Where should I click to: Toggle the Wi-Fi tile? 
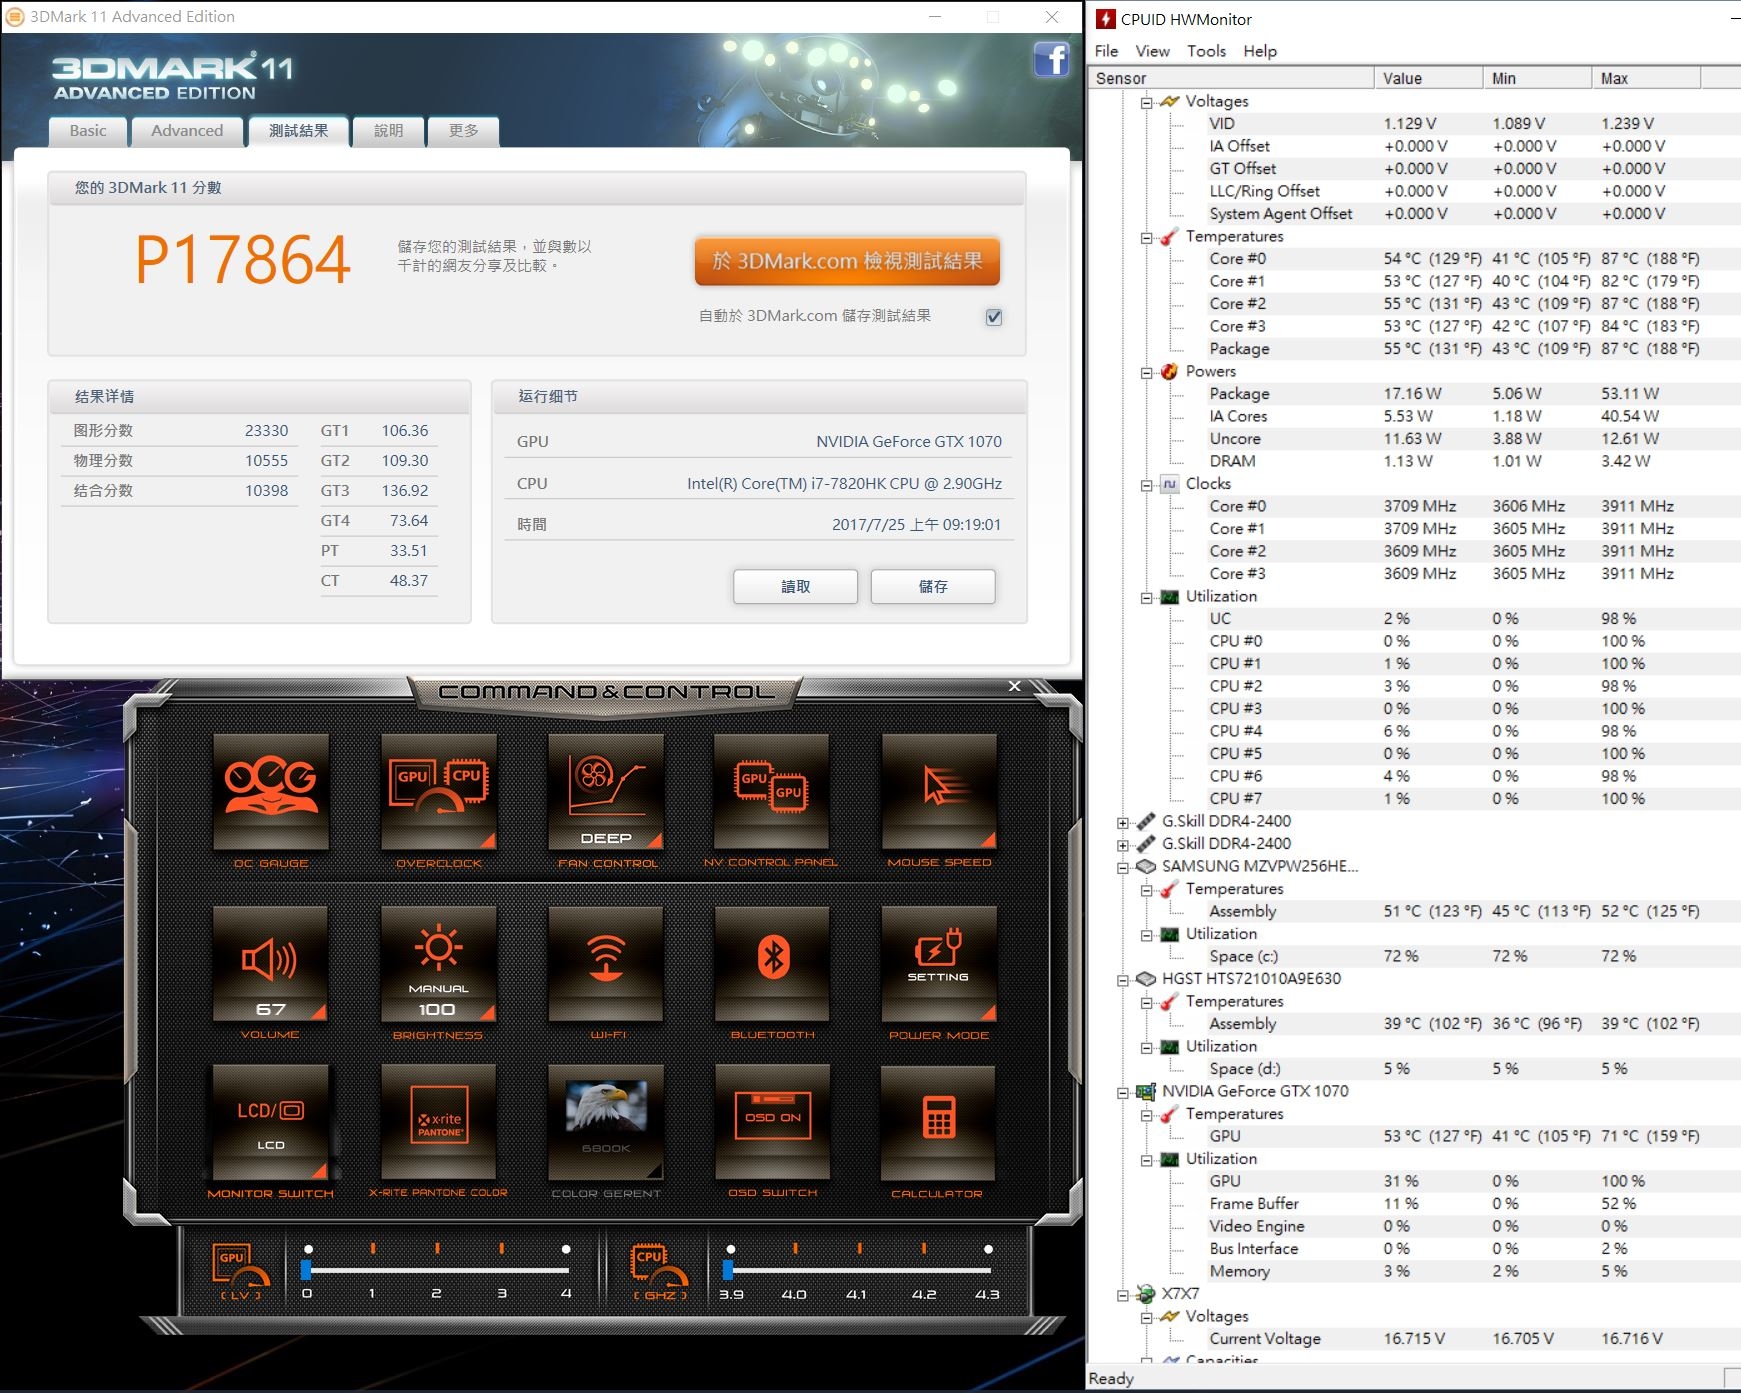(606, 964)
